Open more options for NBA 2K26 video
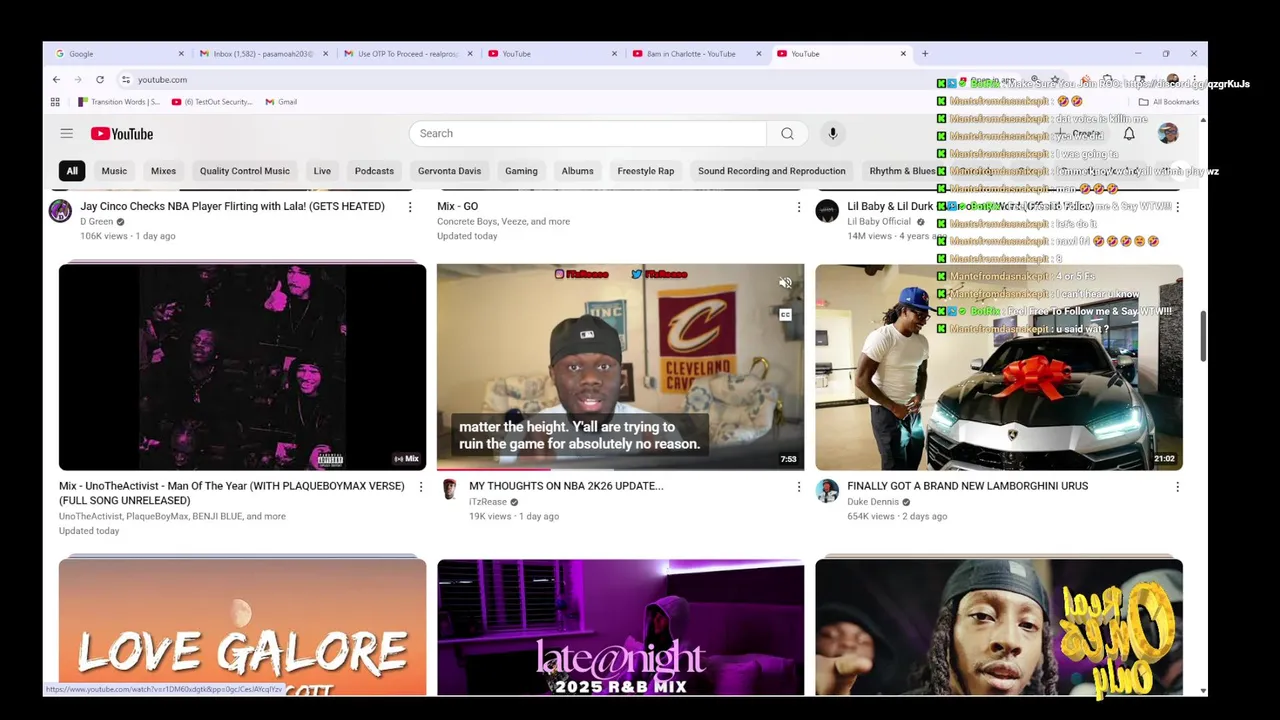This screenshot has width=1280, height=720. [x=798, y=487]
